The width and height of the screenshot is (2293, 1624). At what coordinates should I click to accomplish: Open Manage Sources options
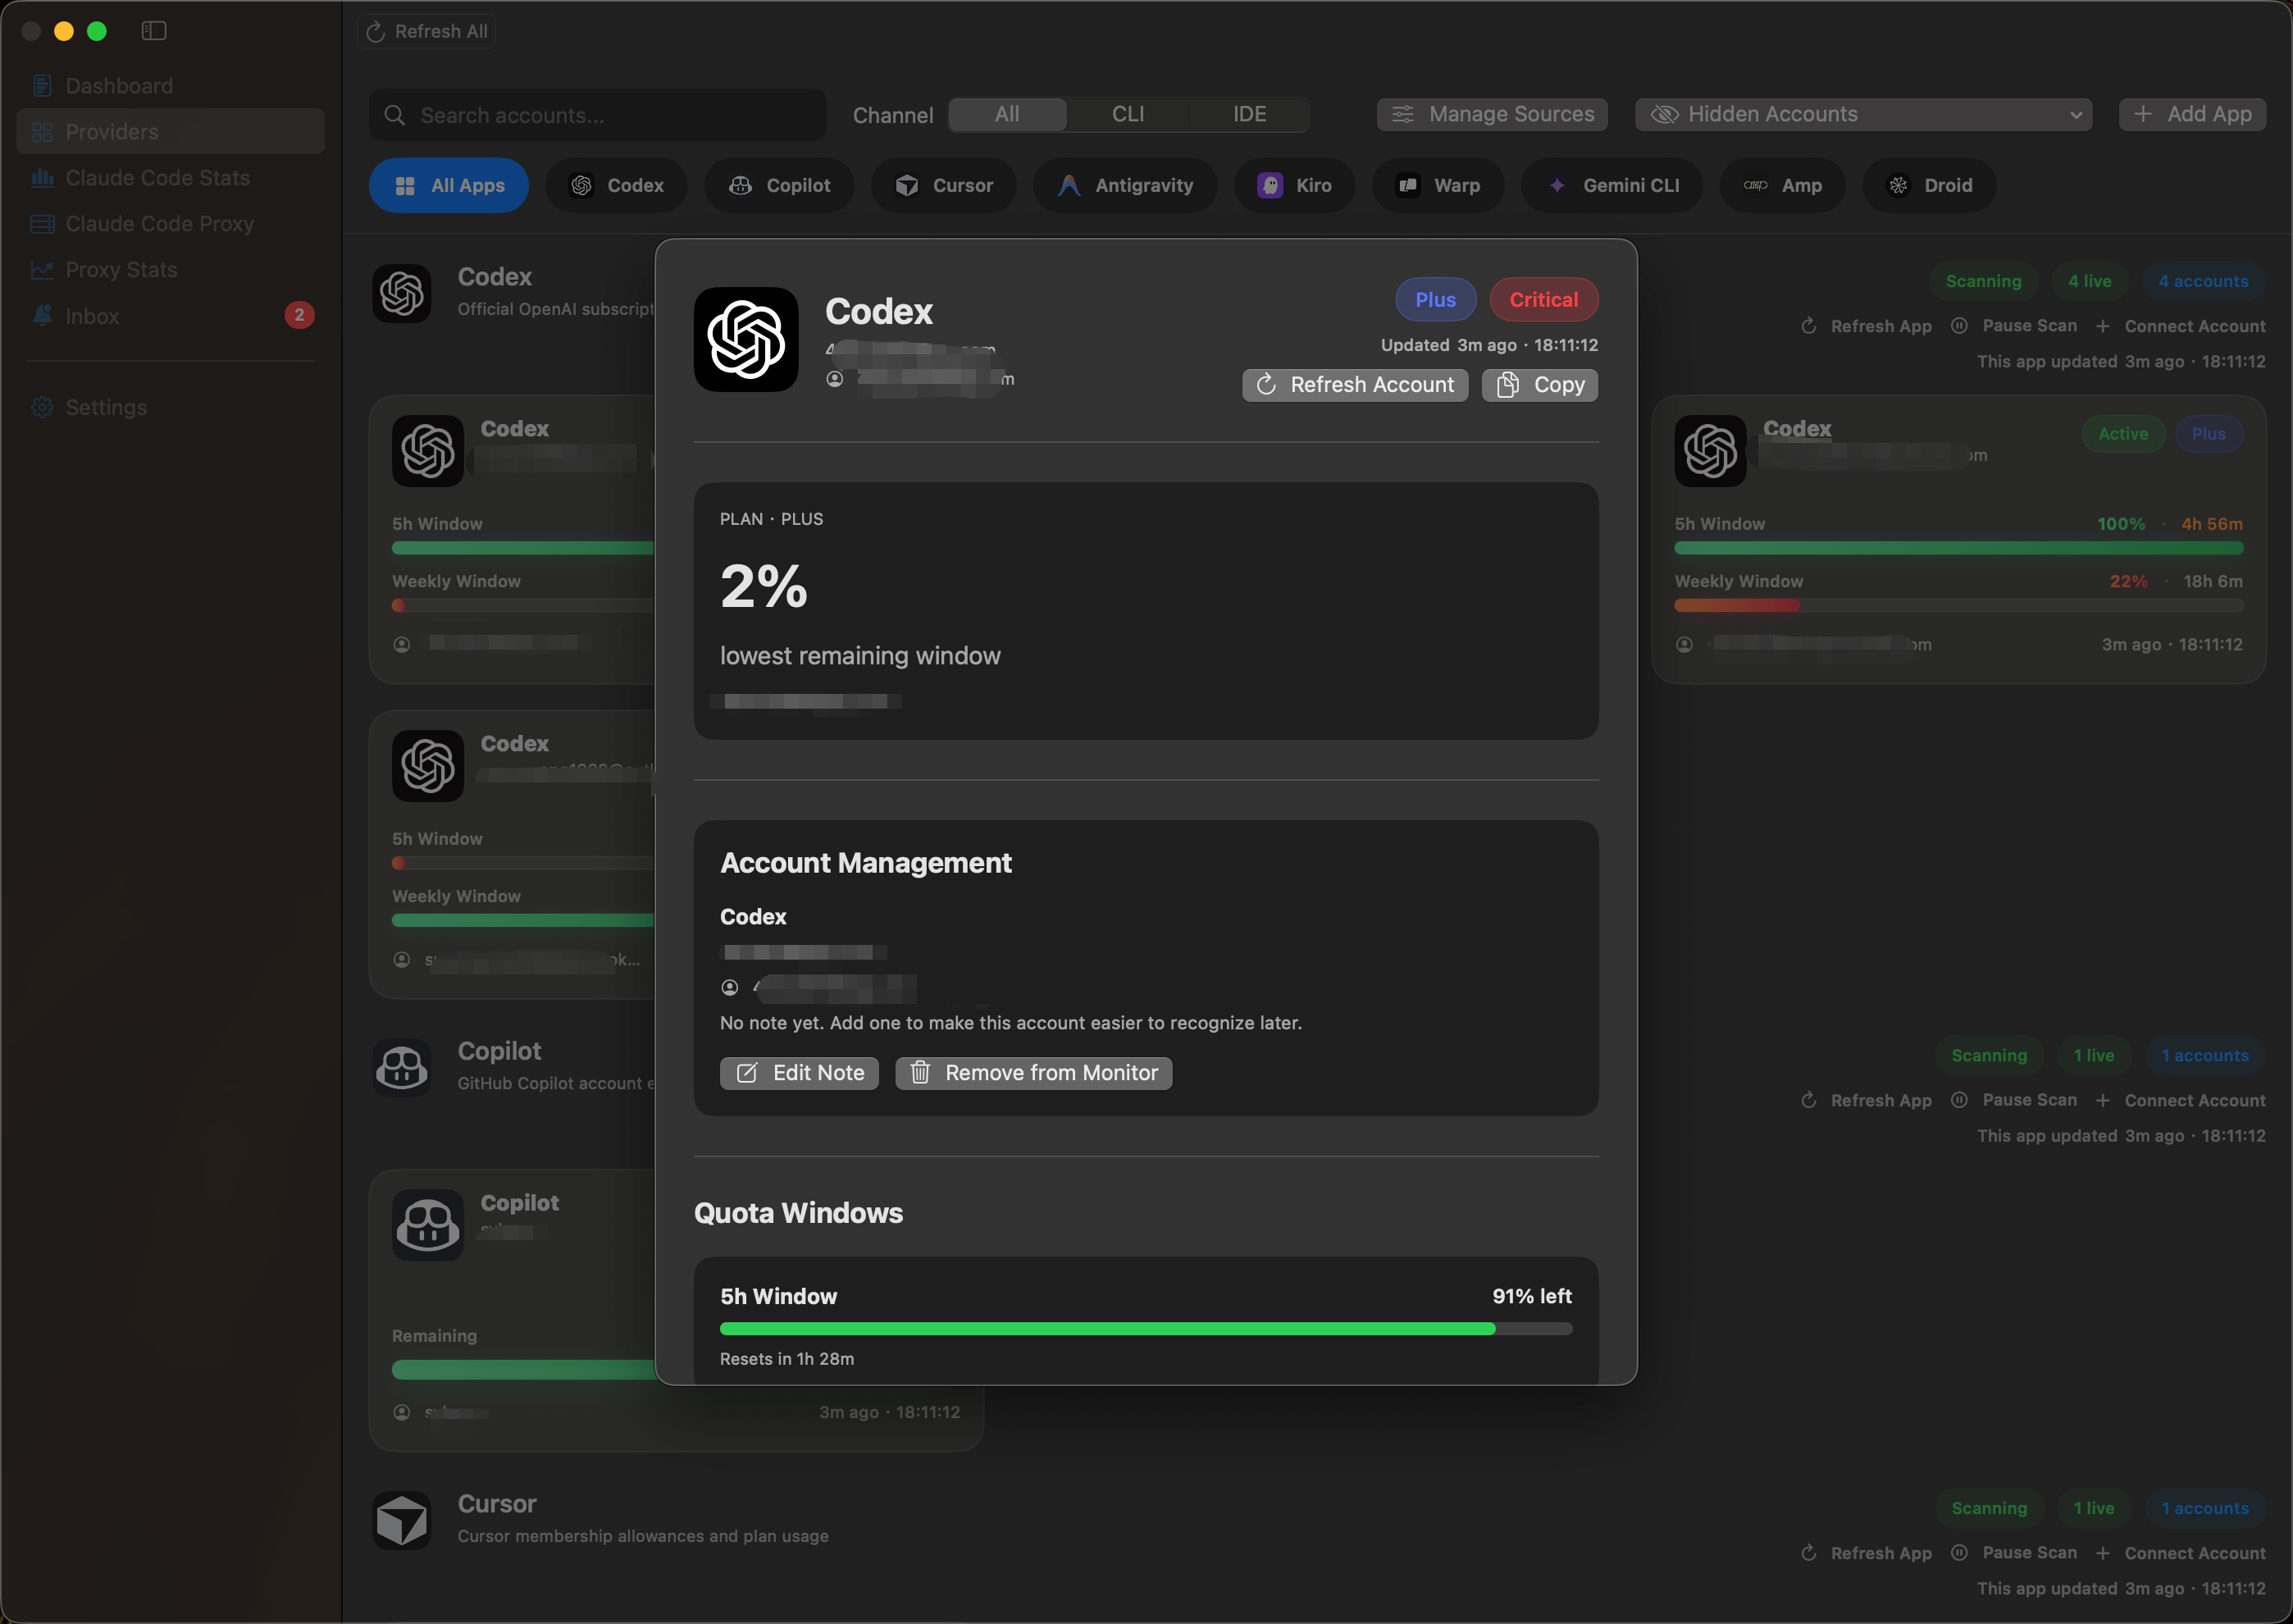1492,114
